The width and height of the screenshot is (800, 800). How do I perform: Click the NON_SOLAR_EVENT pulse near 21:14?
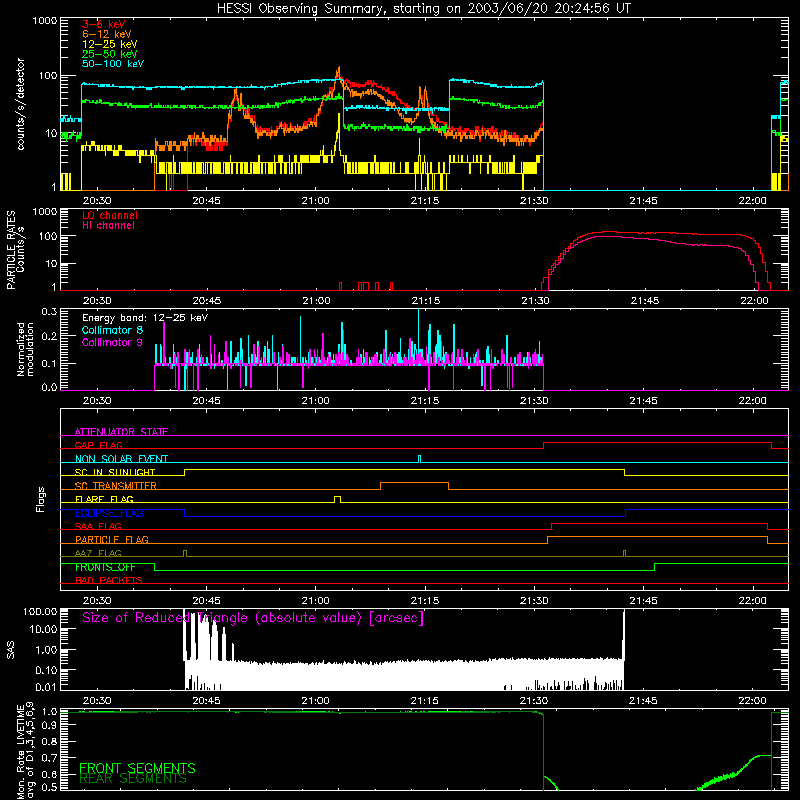419,459
